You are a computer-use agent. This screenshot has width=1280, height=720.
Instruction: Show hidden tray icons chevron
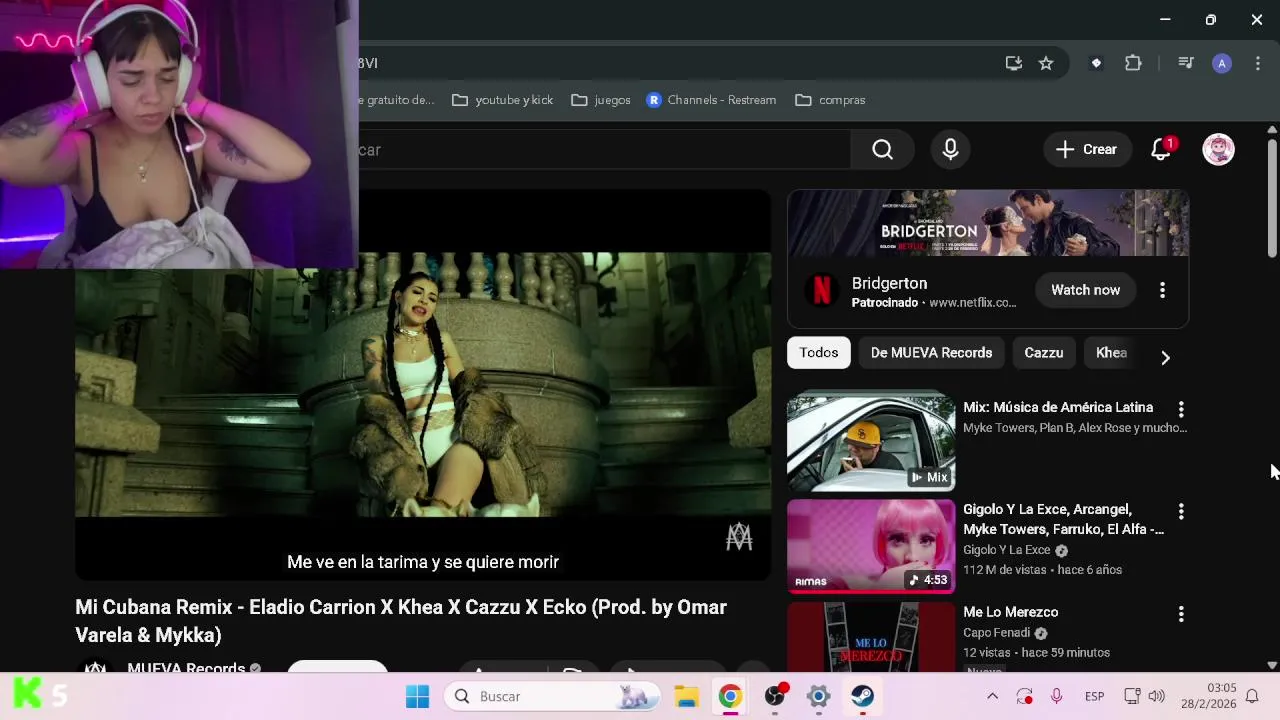click(992, 696)
